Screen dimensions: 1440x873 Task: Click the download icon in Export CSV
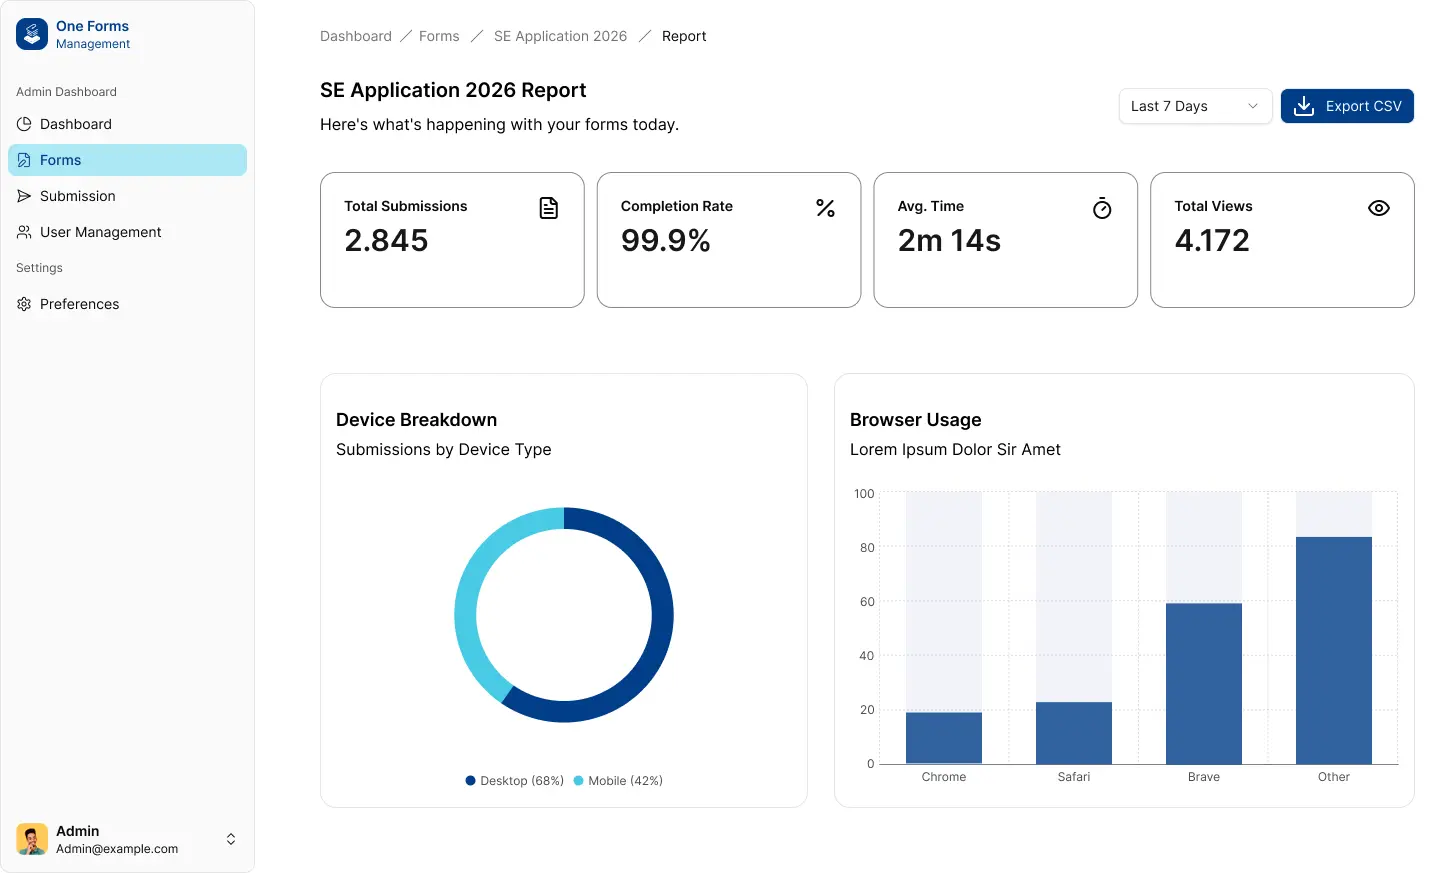[x=1304, y=106]
